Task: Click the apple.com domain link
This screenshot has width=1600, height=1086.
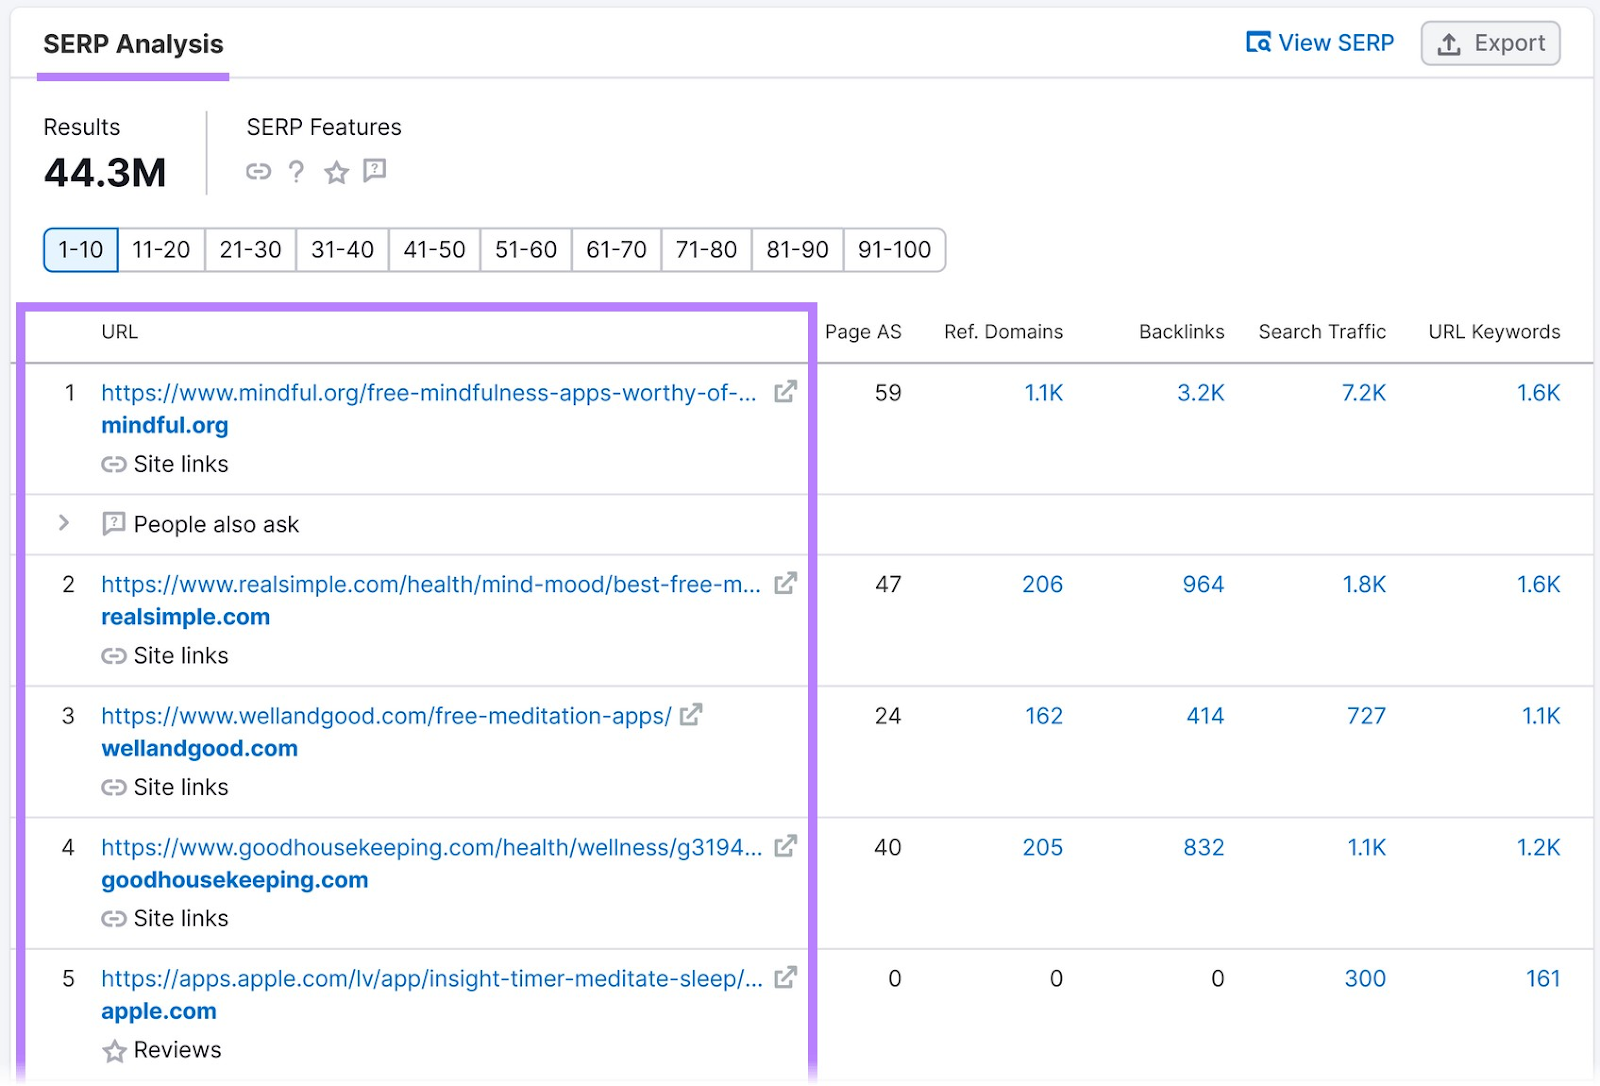Action: [158, 1011]
